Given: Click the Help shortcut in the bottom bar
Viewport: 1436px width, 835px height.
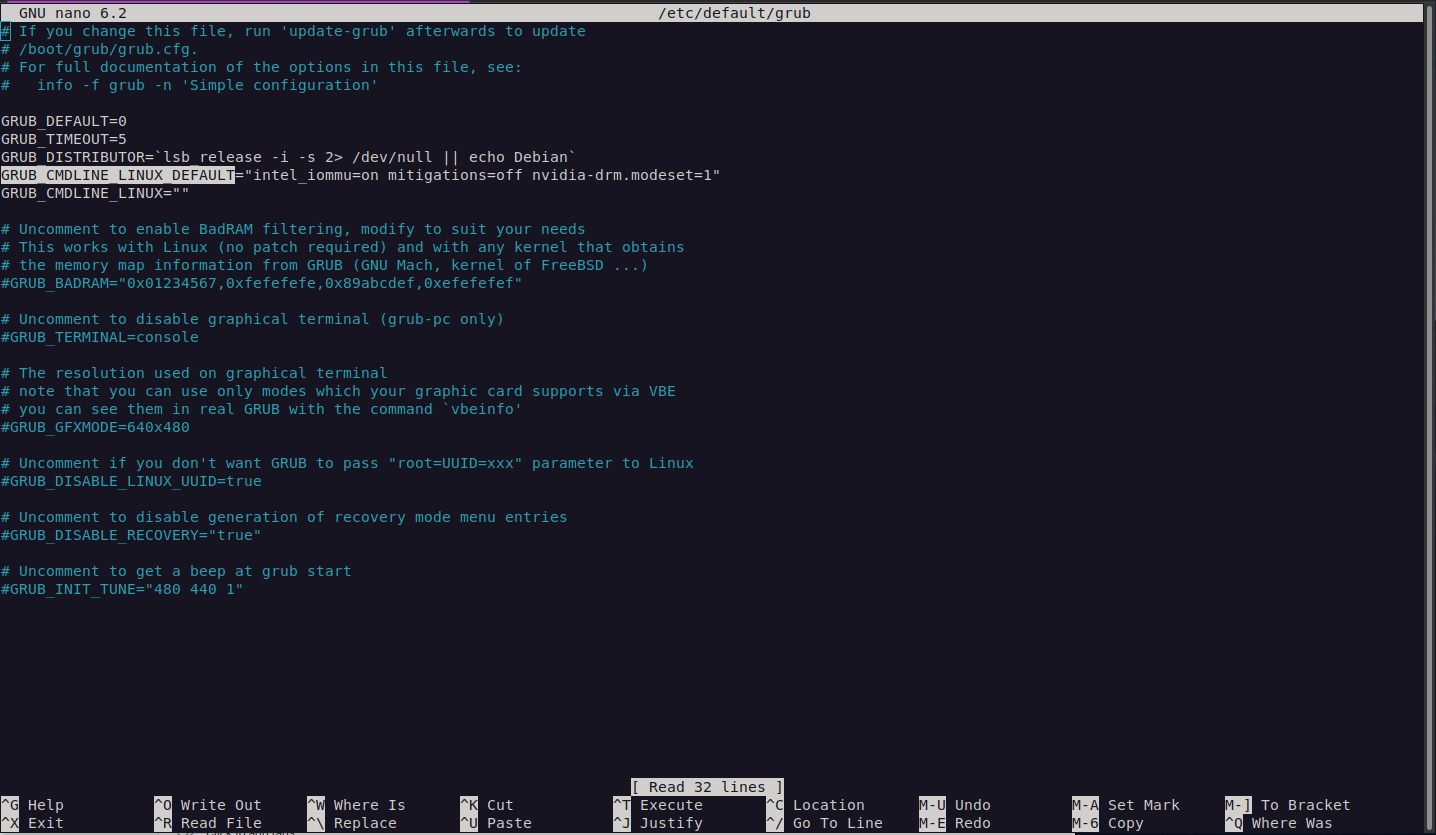Looking at the screenshot, I should coord(45,805).
